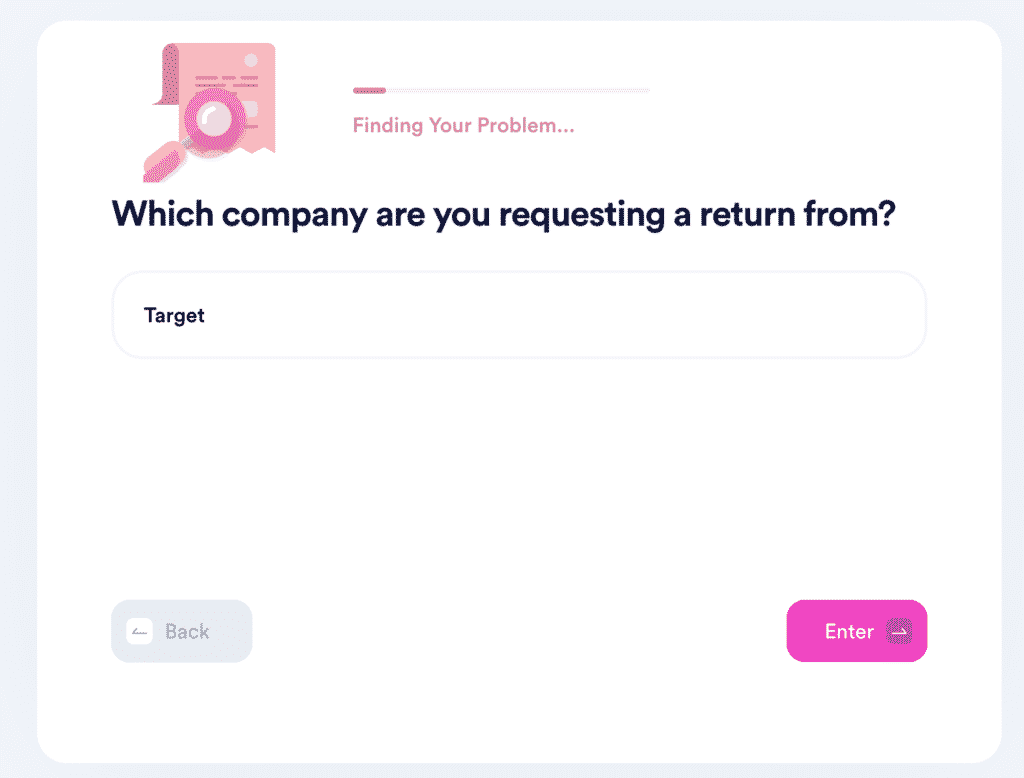
Task: Click the back arrow icon
Action: [140, 631]
